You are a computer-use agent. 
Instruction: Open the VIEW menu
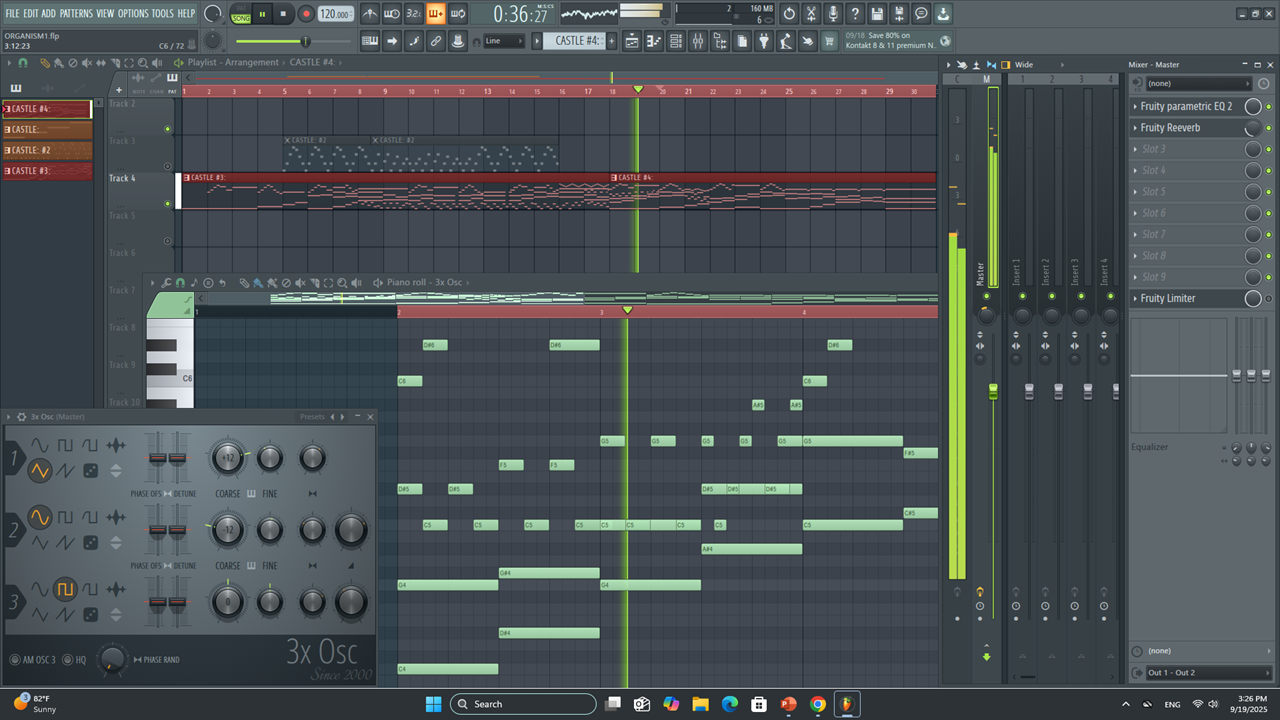[x=105, y=14]
